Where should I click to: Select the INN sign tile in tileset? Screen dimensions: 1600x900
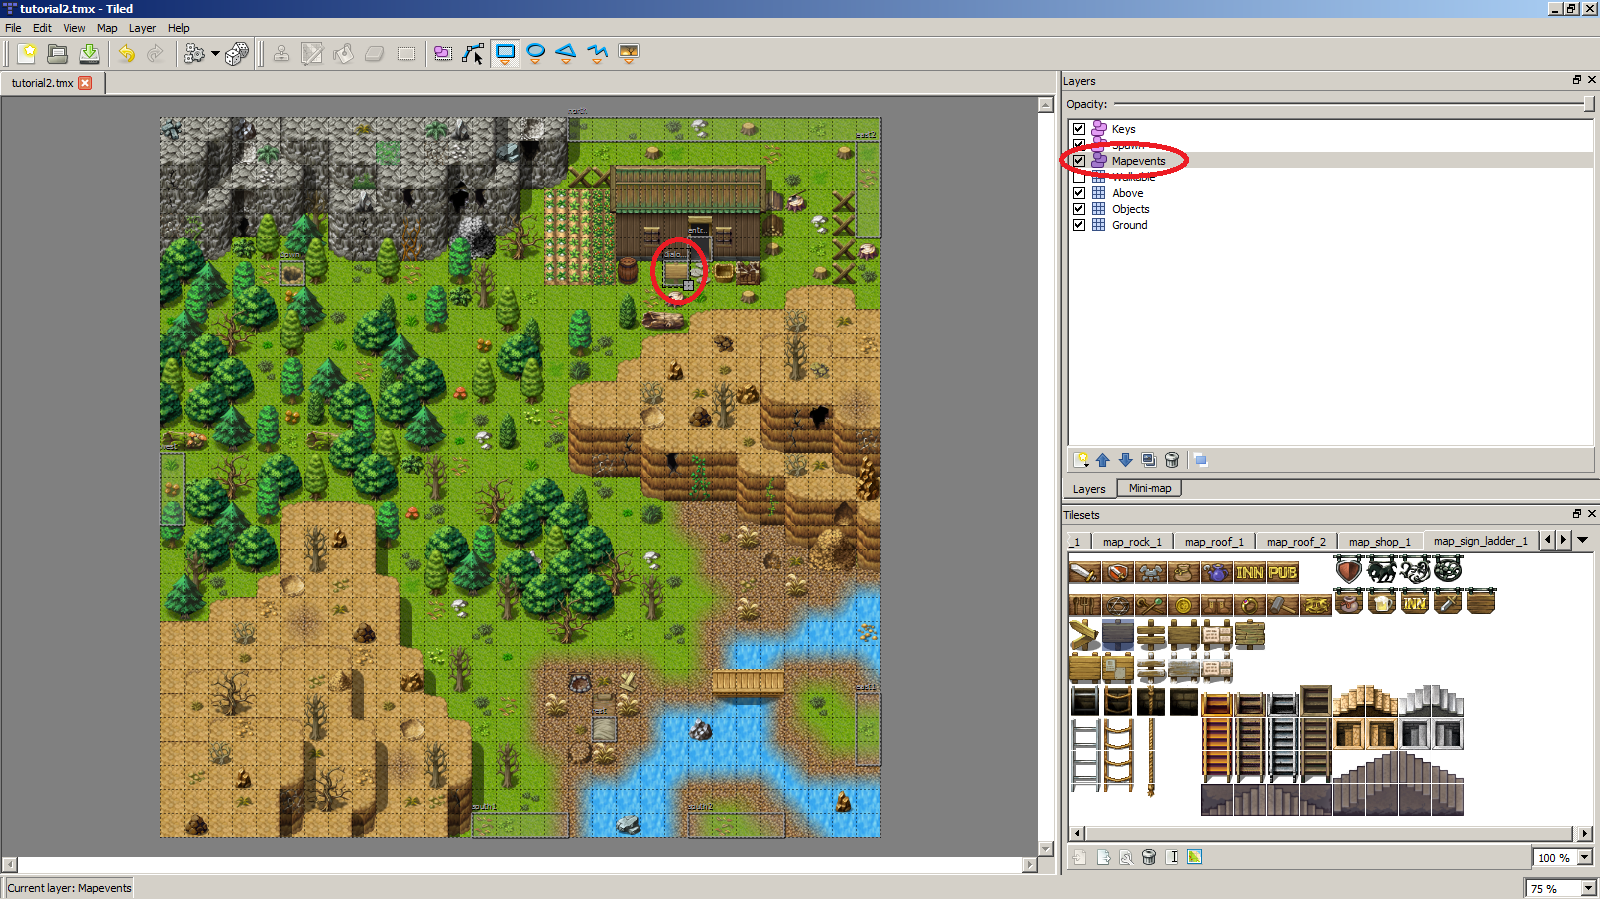[x=1250, y=572]
